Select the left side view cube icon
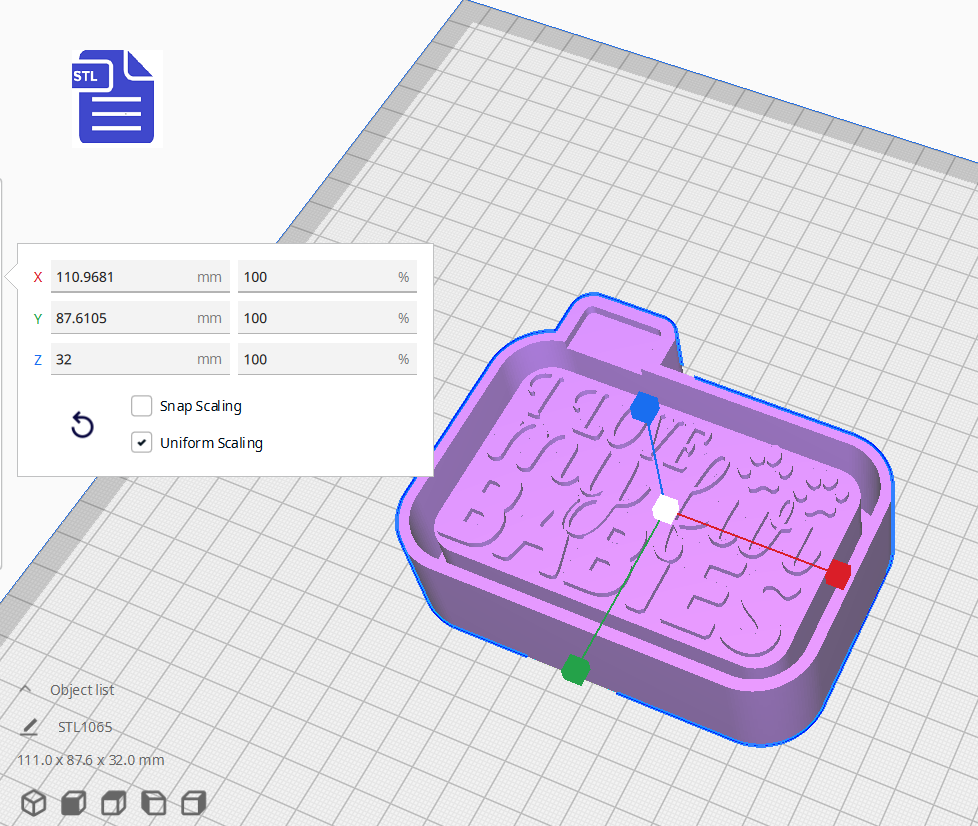The width and height of the screenshot is (978, 826). (x=153, y=802)
